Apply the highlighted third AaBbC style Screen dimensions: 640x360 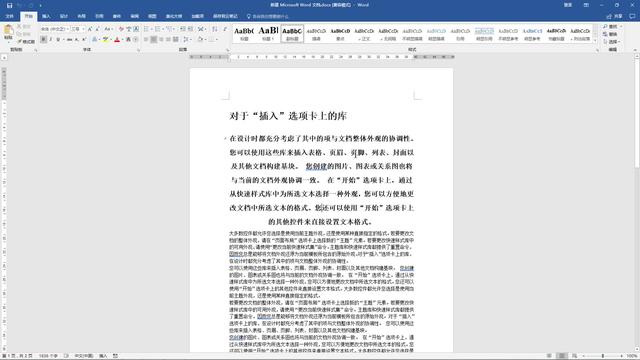click(292, 33)
